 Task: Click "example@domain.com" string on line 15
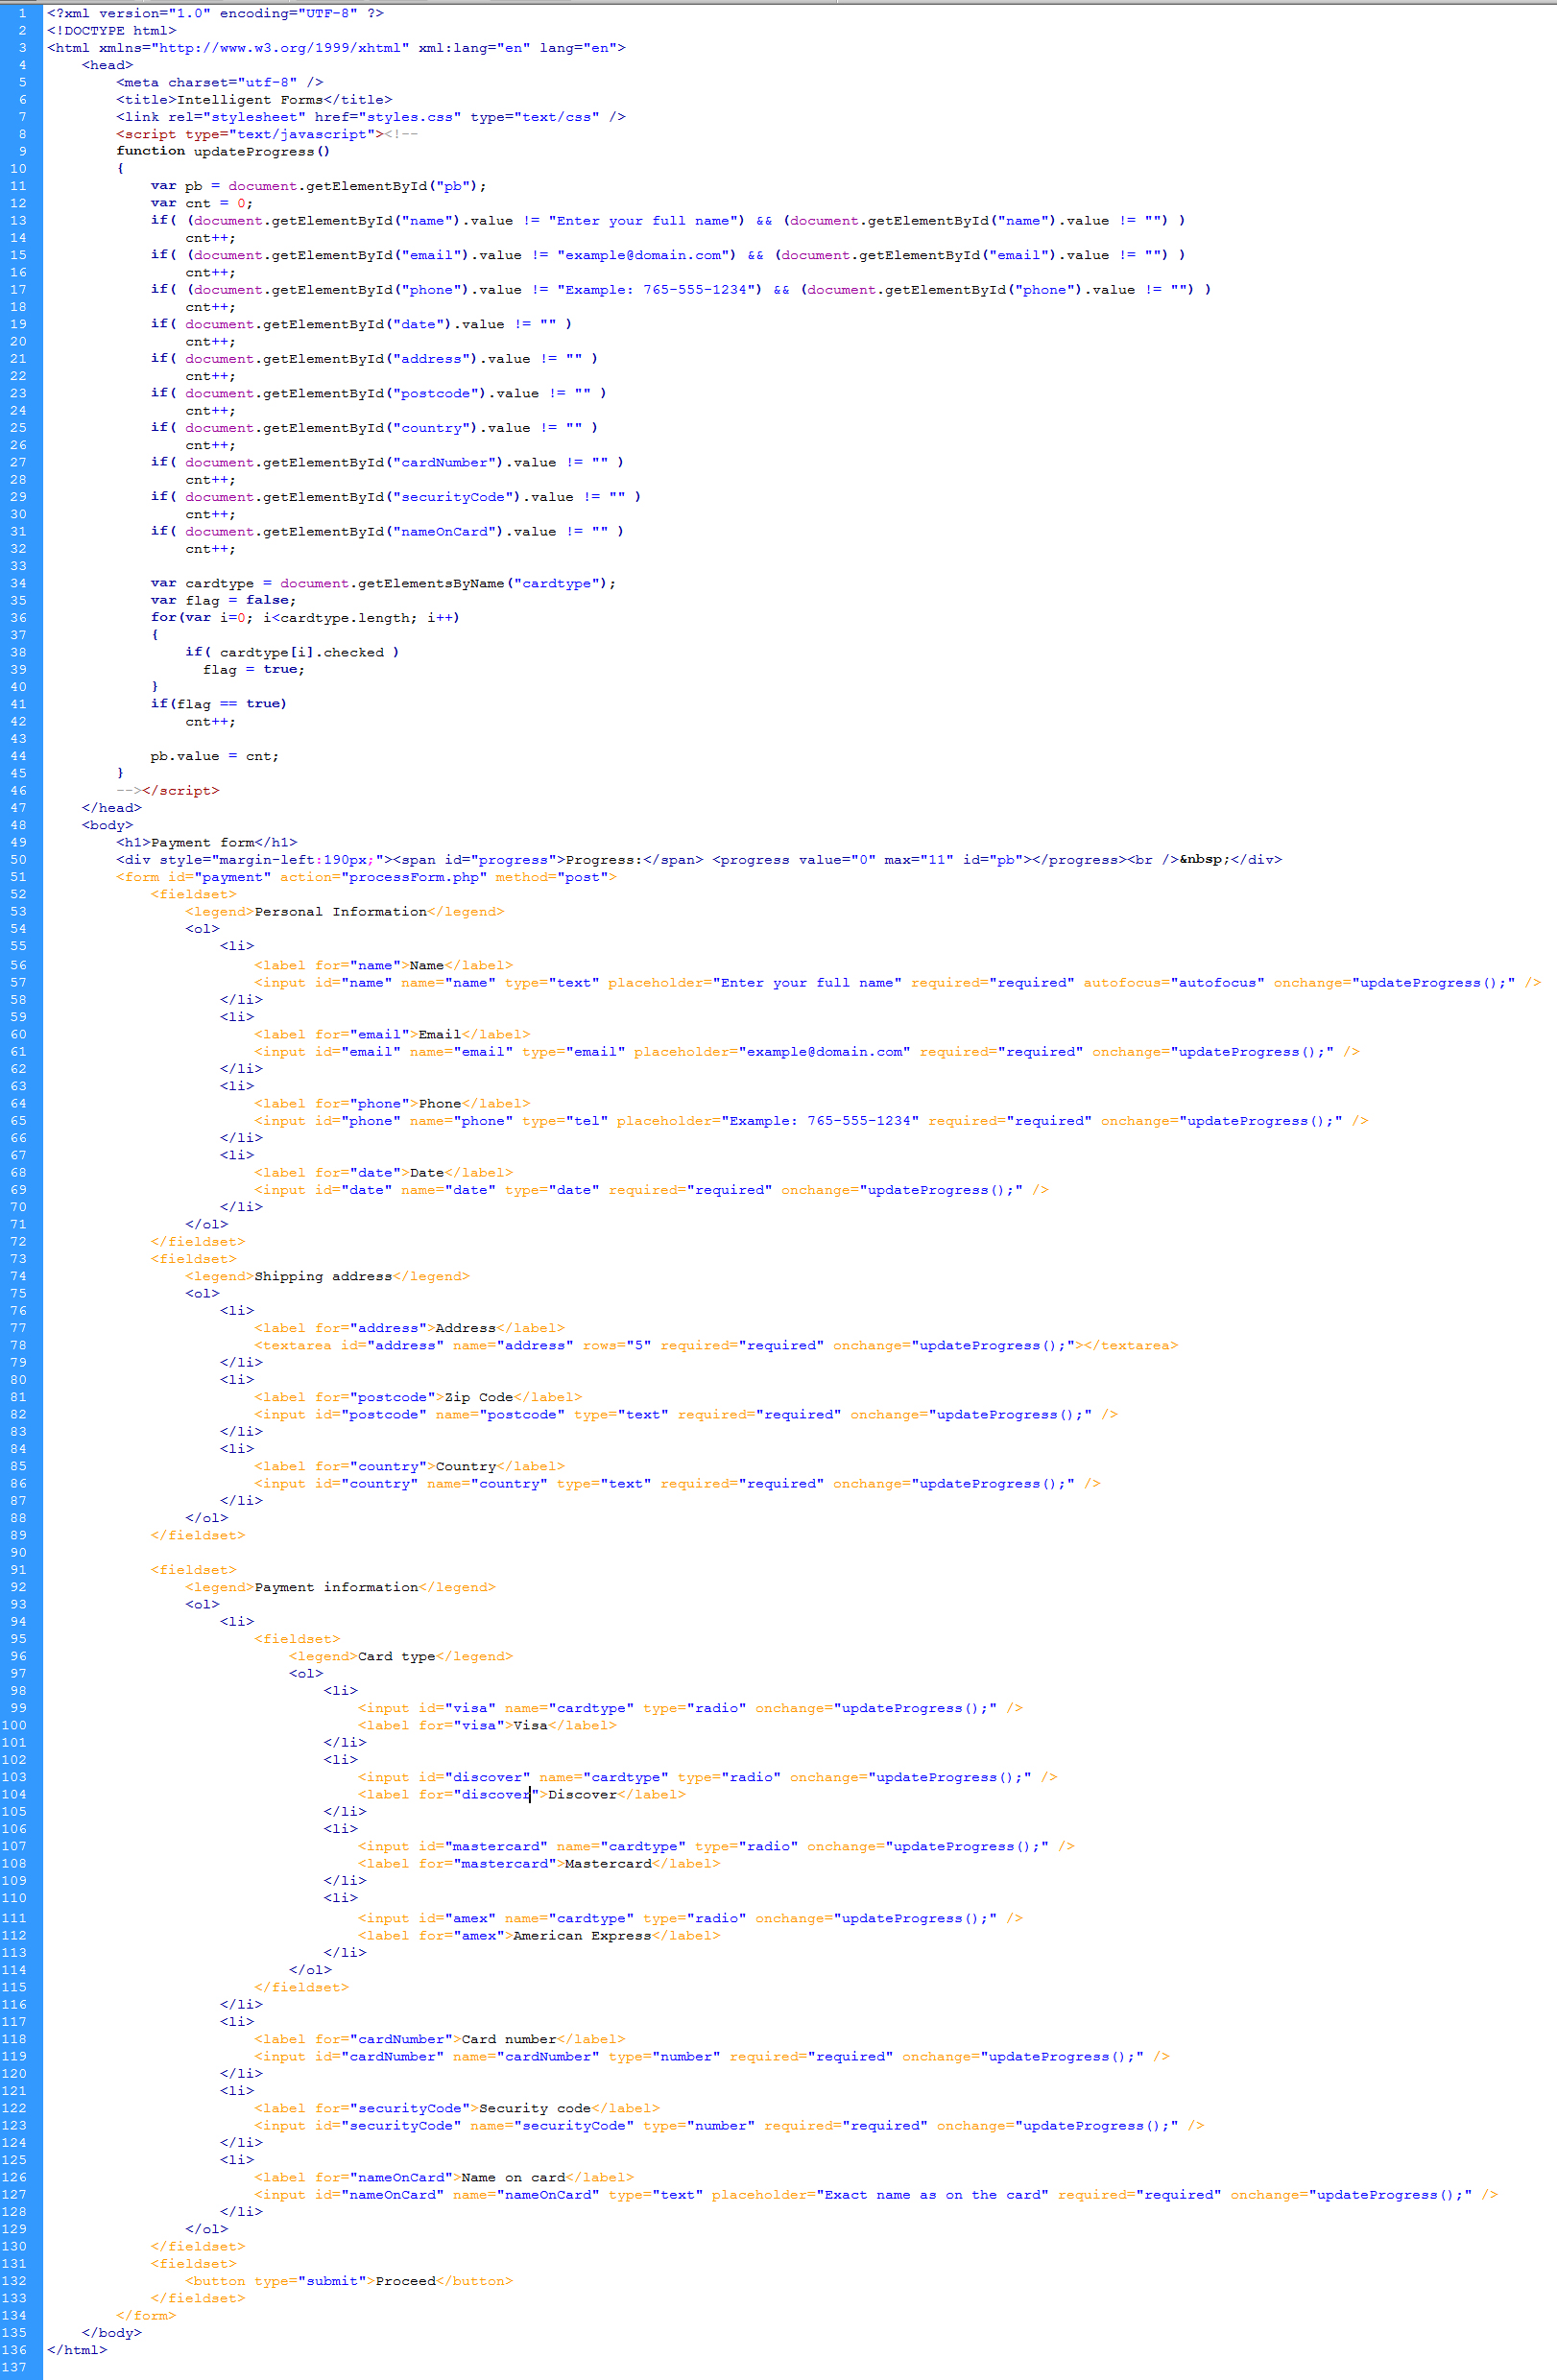click(x=646, y=255)
